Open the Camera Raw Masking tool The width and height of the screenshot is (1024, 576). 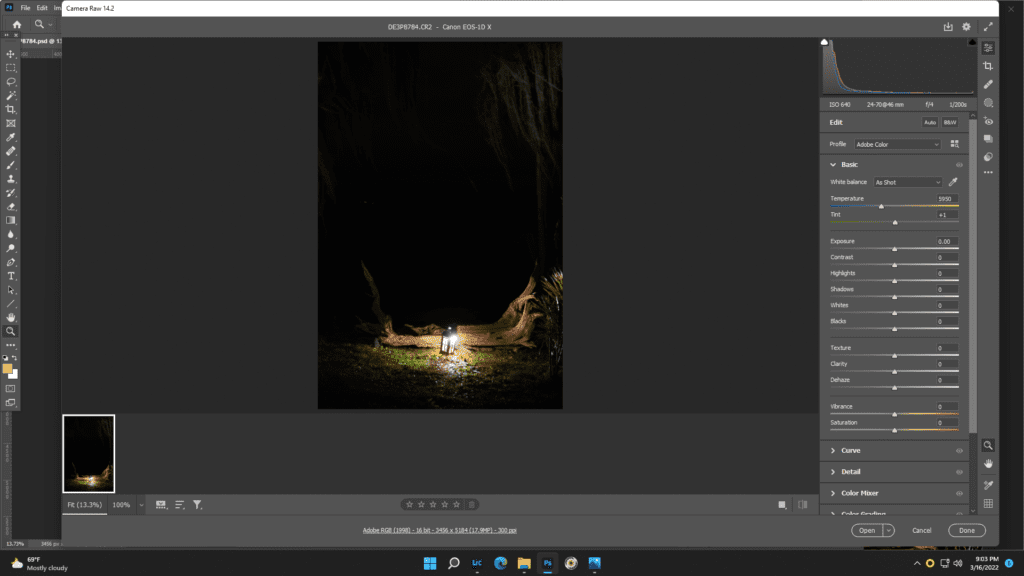click(x=988, y=103)
